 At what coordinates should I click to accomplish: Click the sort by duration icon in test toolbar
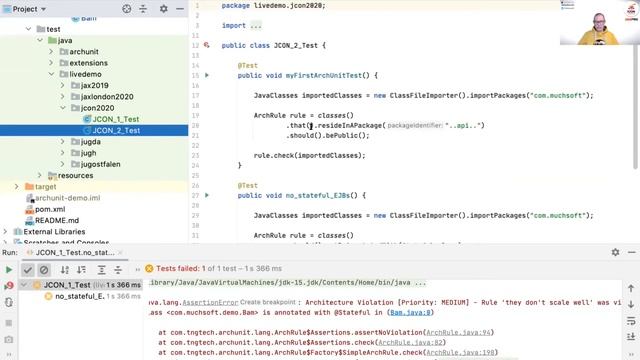pyautogui.click(x=82, y=270)
